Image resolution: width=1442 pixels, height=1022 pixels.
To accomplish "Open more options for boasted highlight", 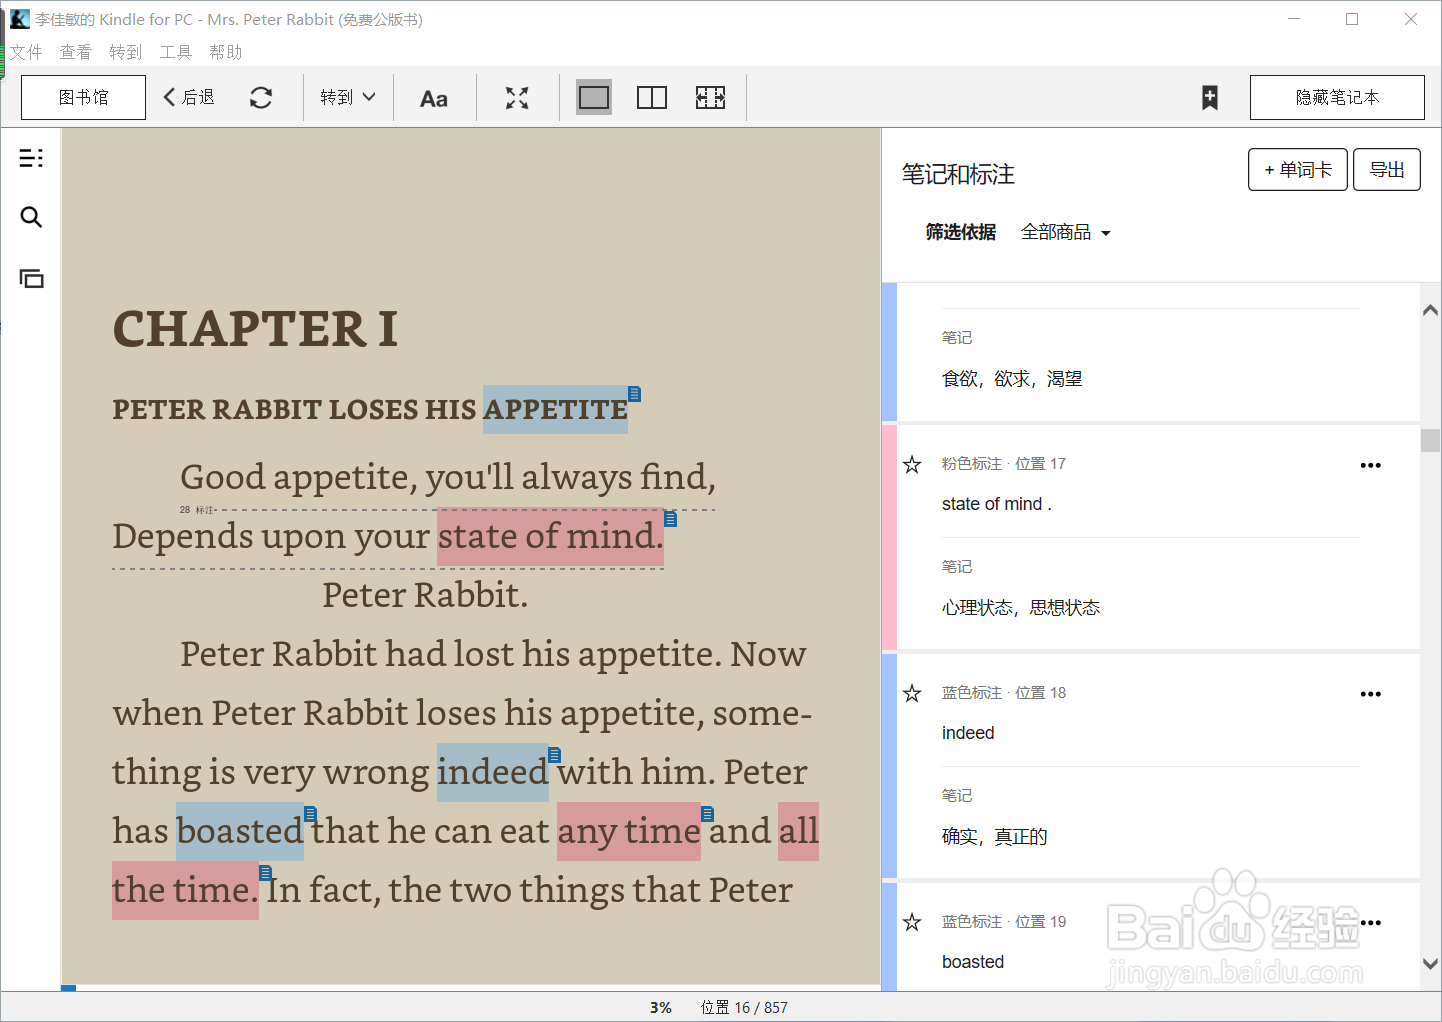I will tap(1371, 923).
